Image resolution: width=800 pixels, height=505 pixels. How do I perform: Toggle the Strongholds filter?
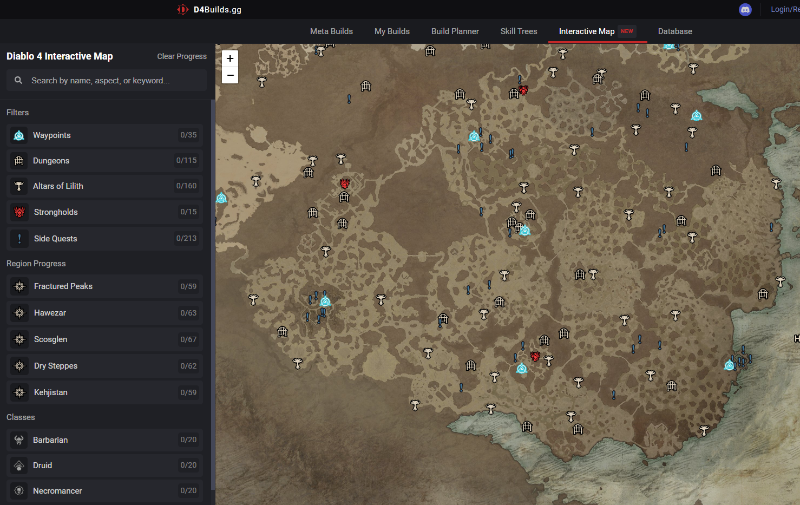click(x=105, y=212)
